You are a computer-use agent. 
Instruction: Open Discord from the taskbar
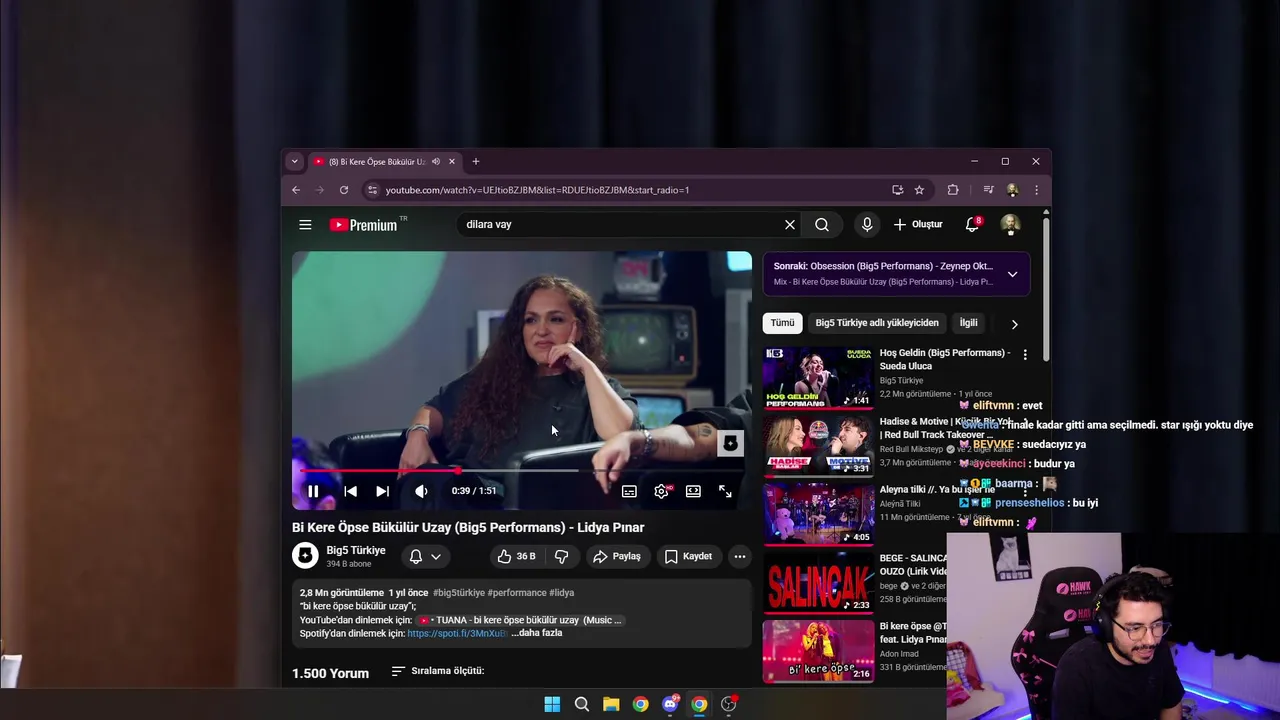[670, 704]
